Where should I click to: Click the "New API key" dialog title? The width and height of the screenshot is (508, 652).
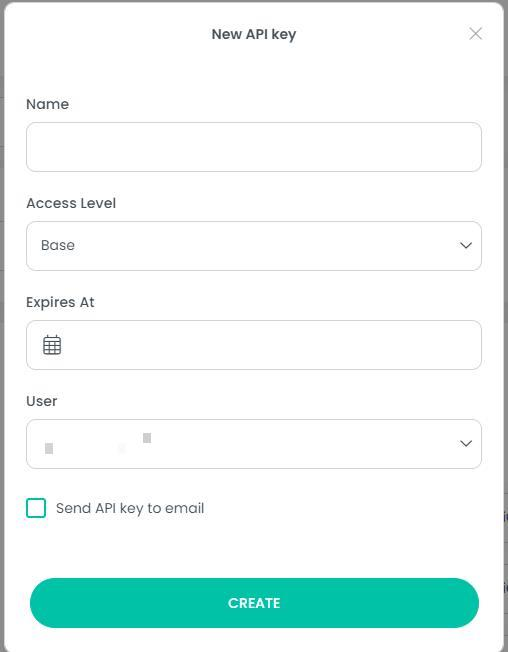(254, 34)
